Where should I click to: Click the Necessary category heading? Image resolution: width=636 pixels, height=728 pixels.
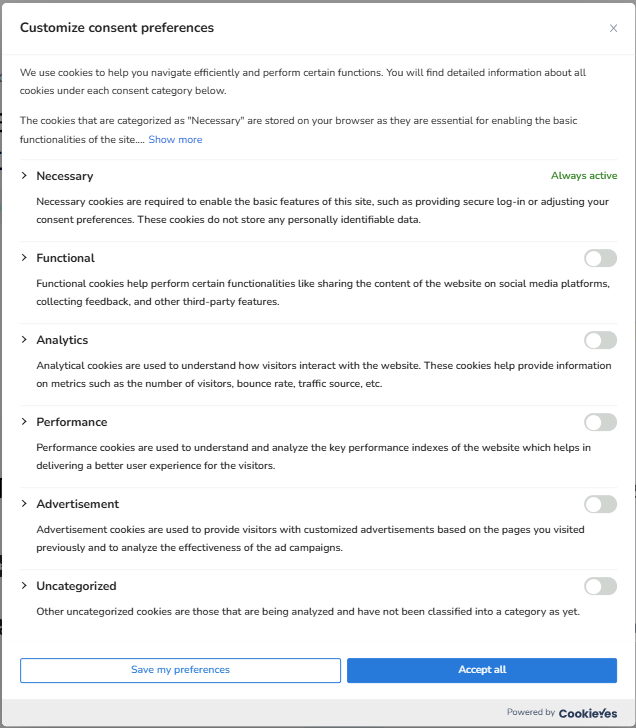point(65,176)
